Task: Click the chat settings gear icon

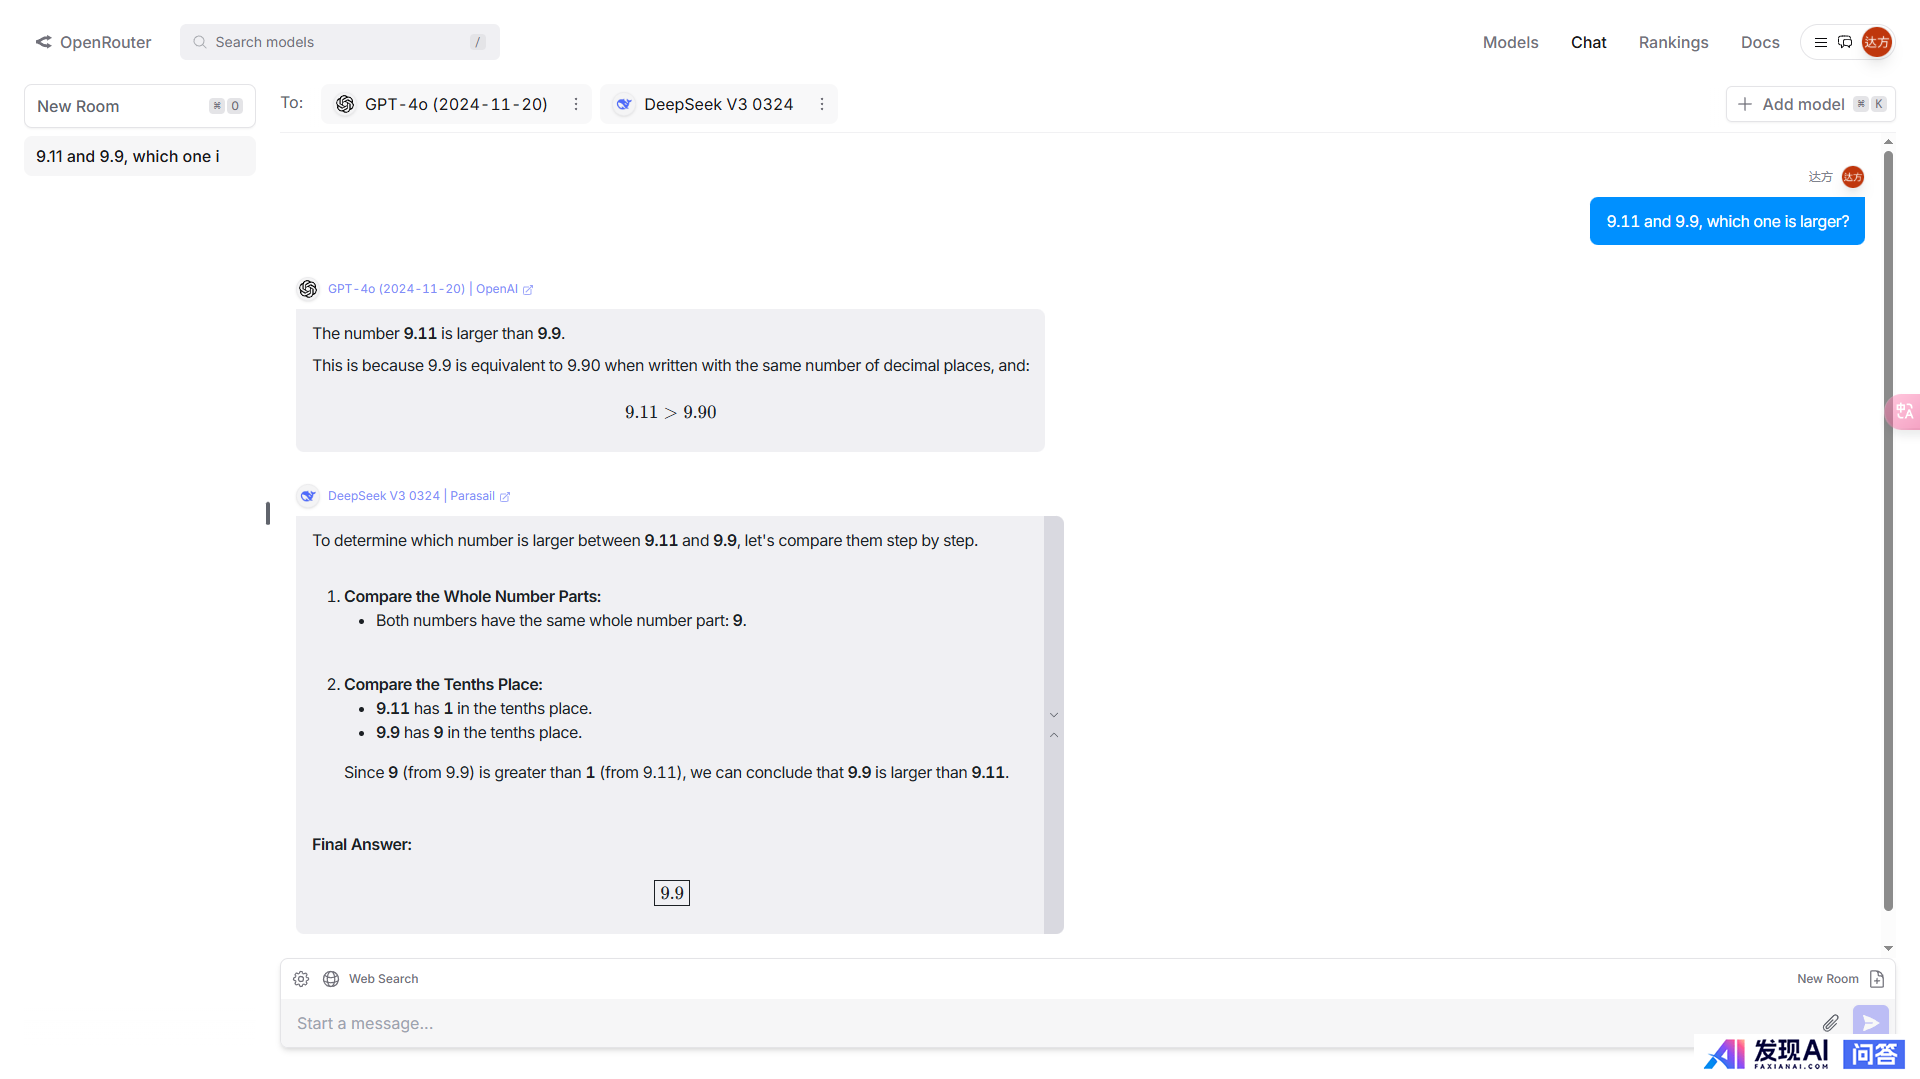Action: 301,979
